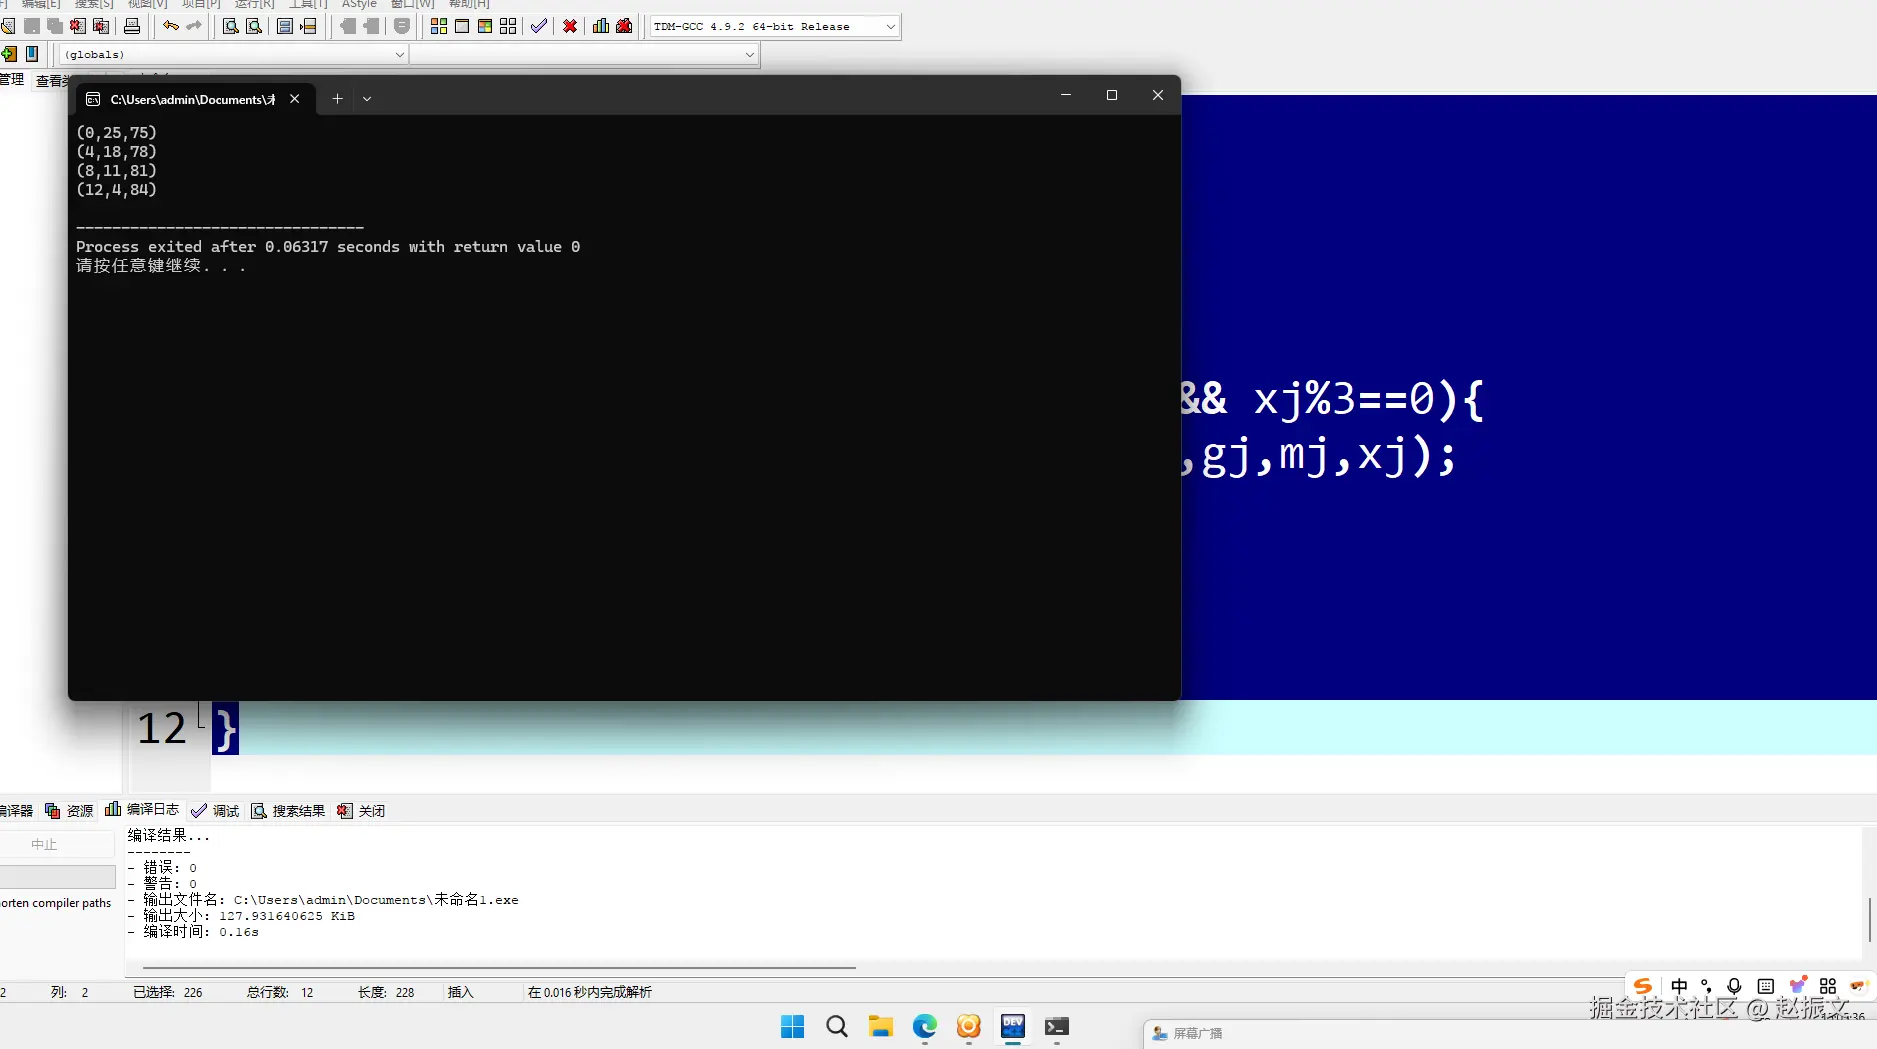Switch to the 管理 side panel tab
Viewport: 1877px width, 1049px height.
[12, 80]
